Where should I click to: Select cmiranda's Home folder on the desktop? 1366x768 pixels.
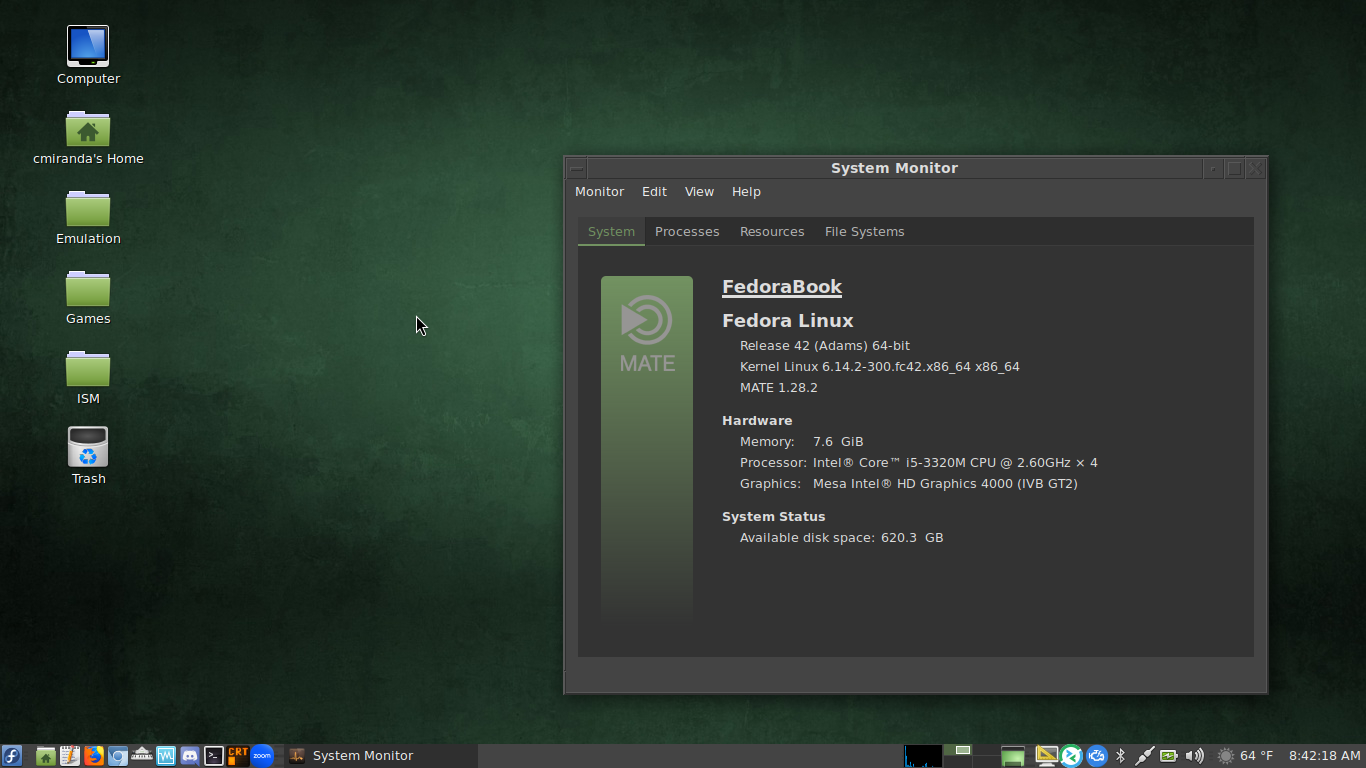click(88, 137)
